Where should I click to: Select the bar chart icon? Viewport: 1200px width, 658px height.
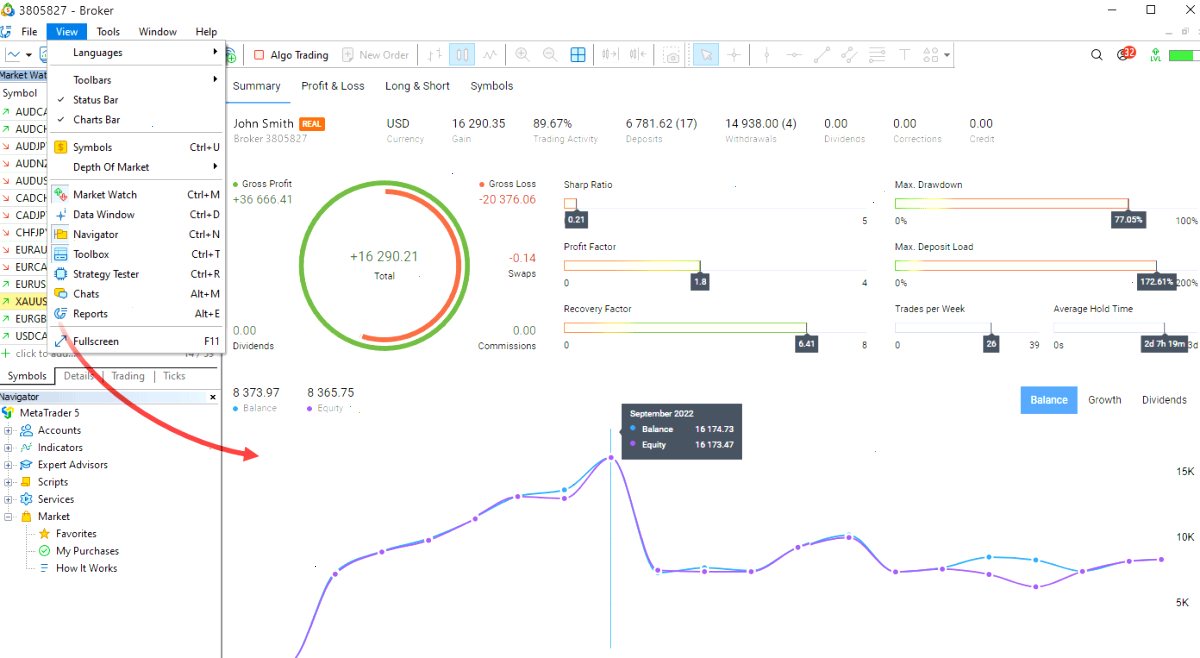click(435, 55)
